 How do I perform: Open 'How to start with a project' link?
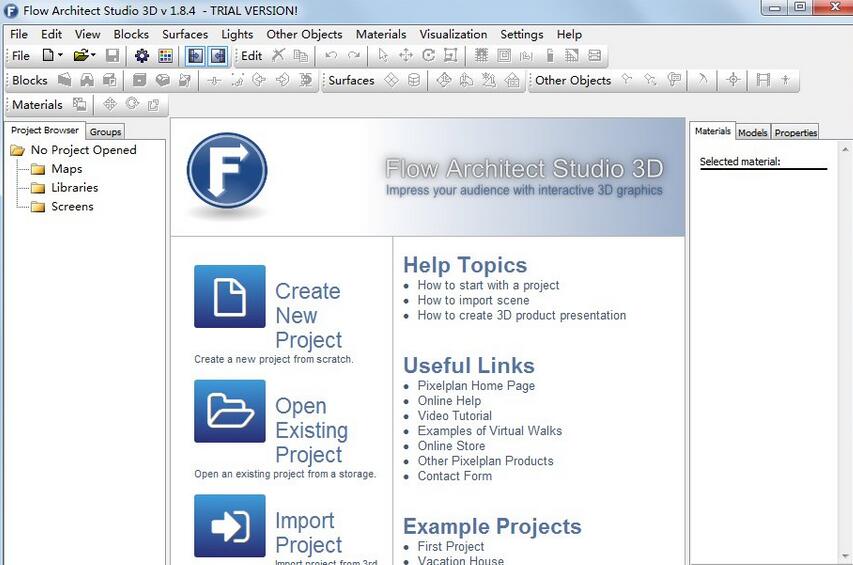coord(488,285)
